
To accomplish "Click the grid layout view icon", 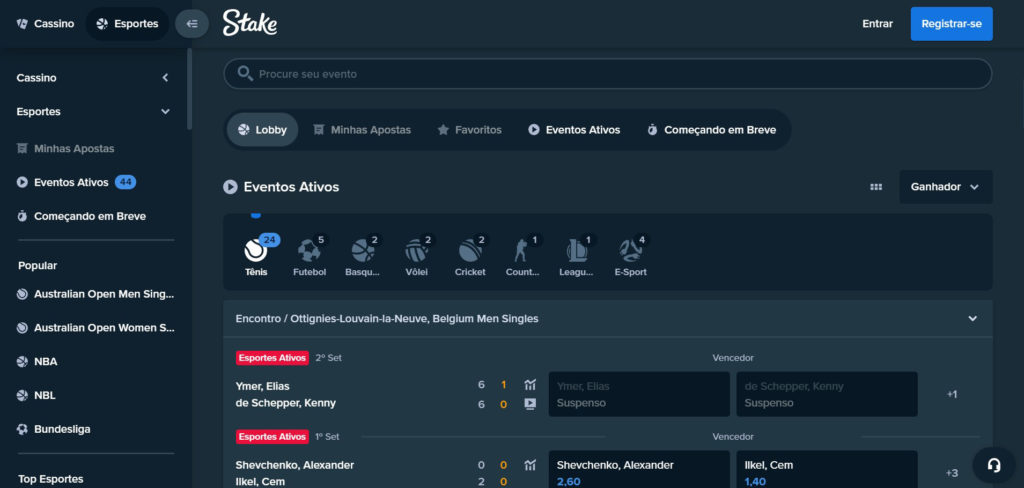I will (x=876, y=187).
